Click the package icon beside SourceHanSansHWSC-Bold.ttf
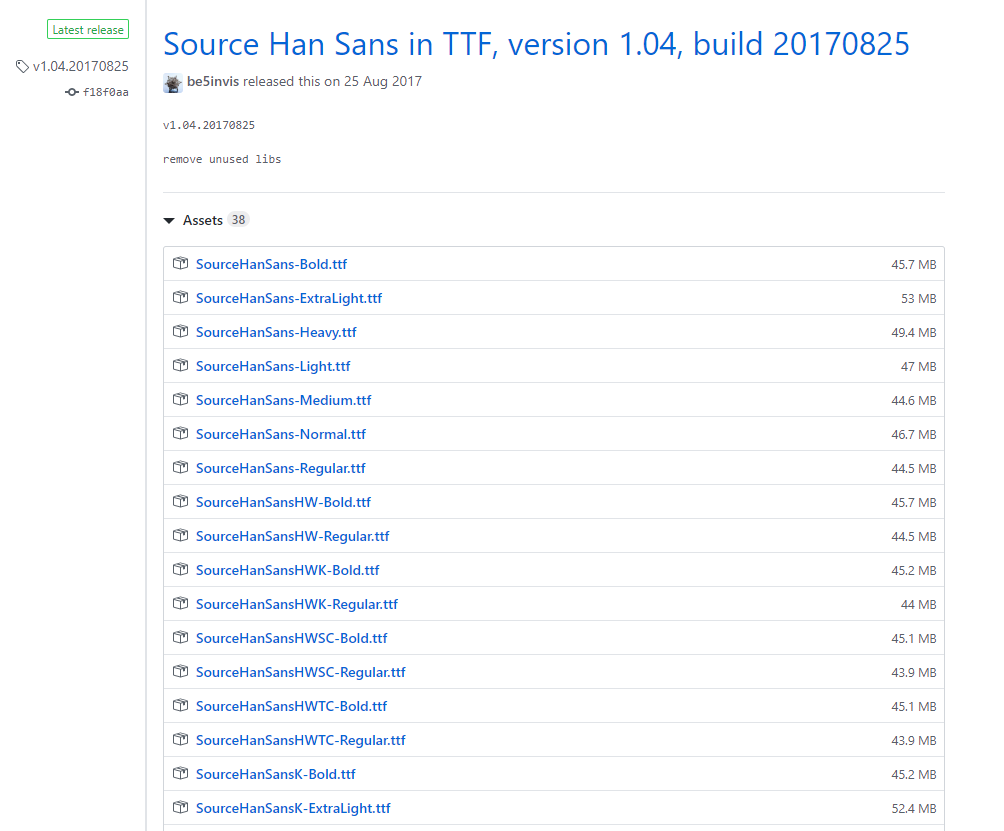Viewport: 1004px width, 831px height. coord(181,636)
